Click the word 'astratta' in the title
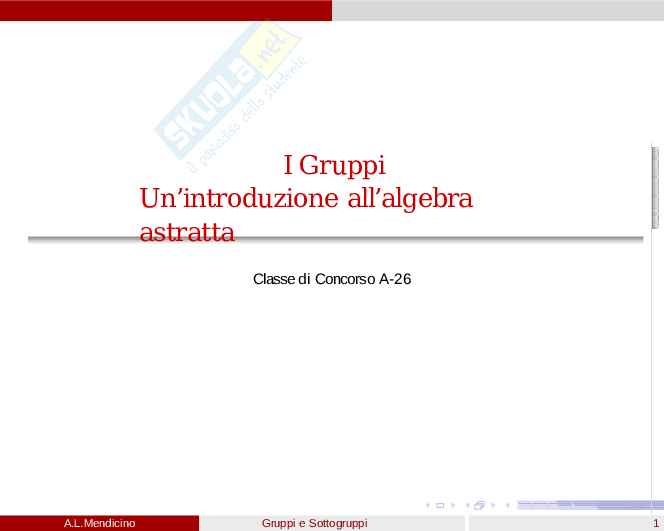 [187, 232]
